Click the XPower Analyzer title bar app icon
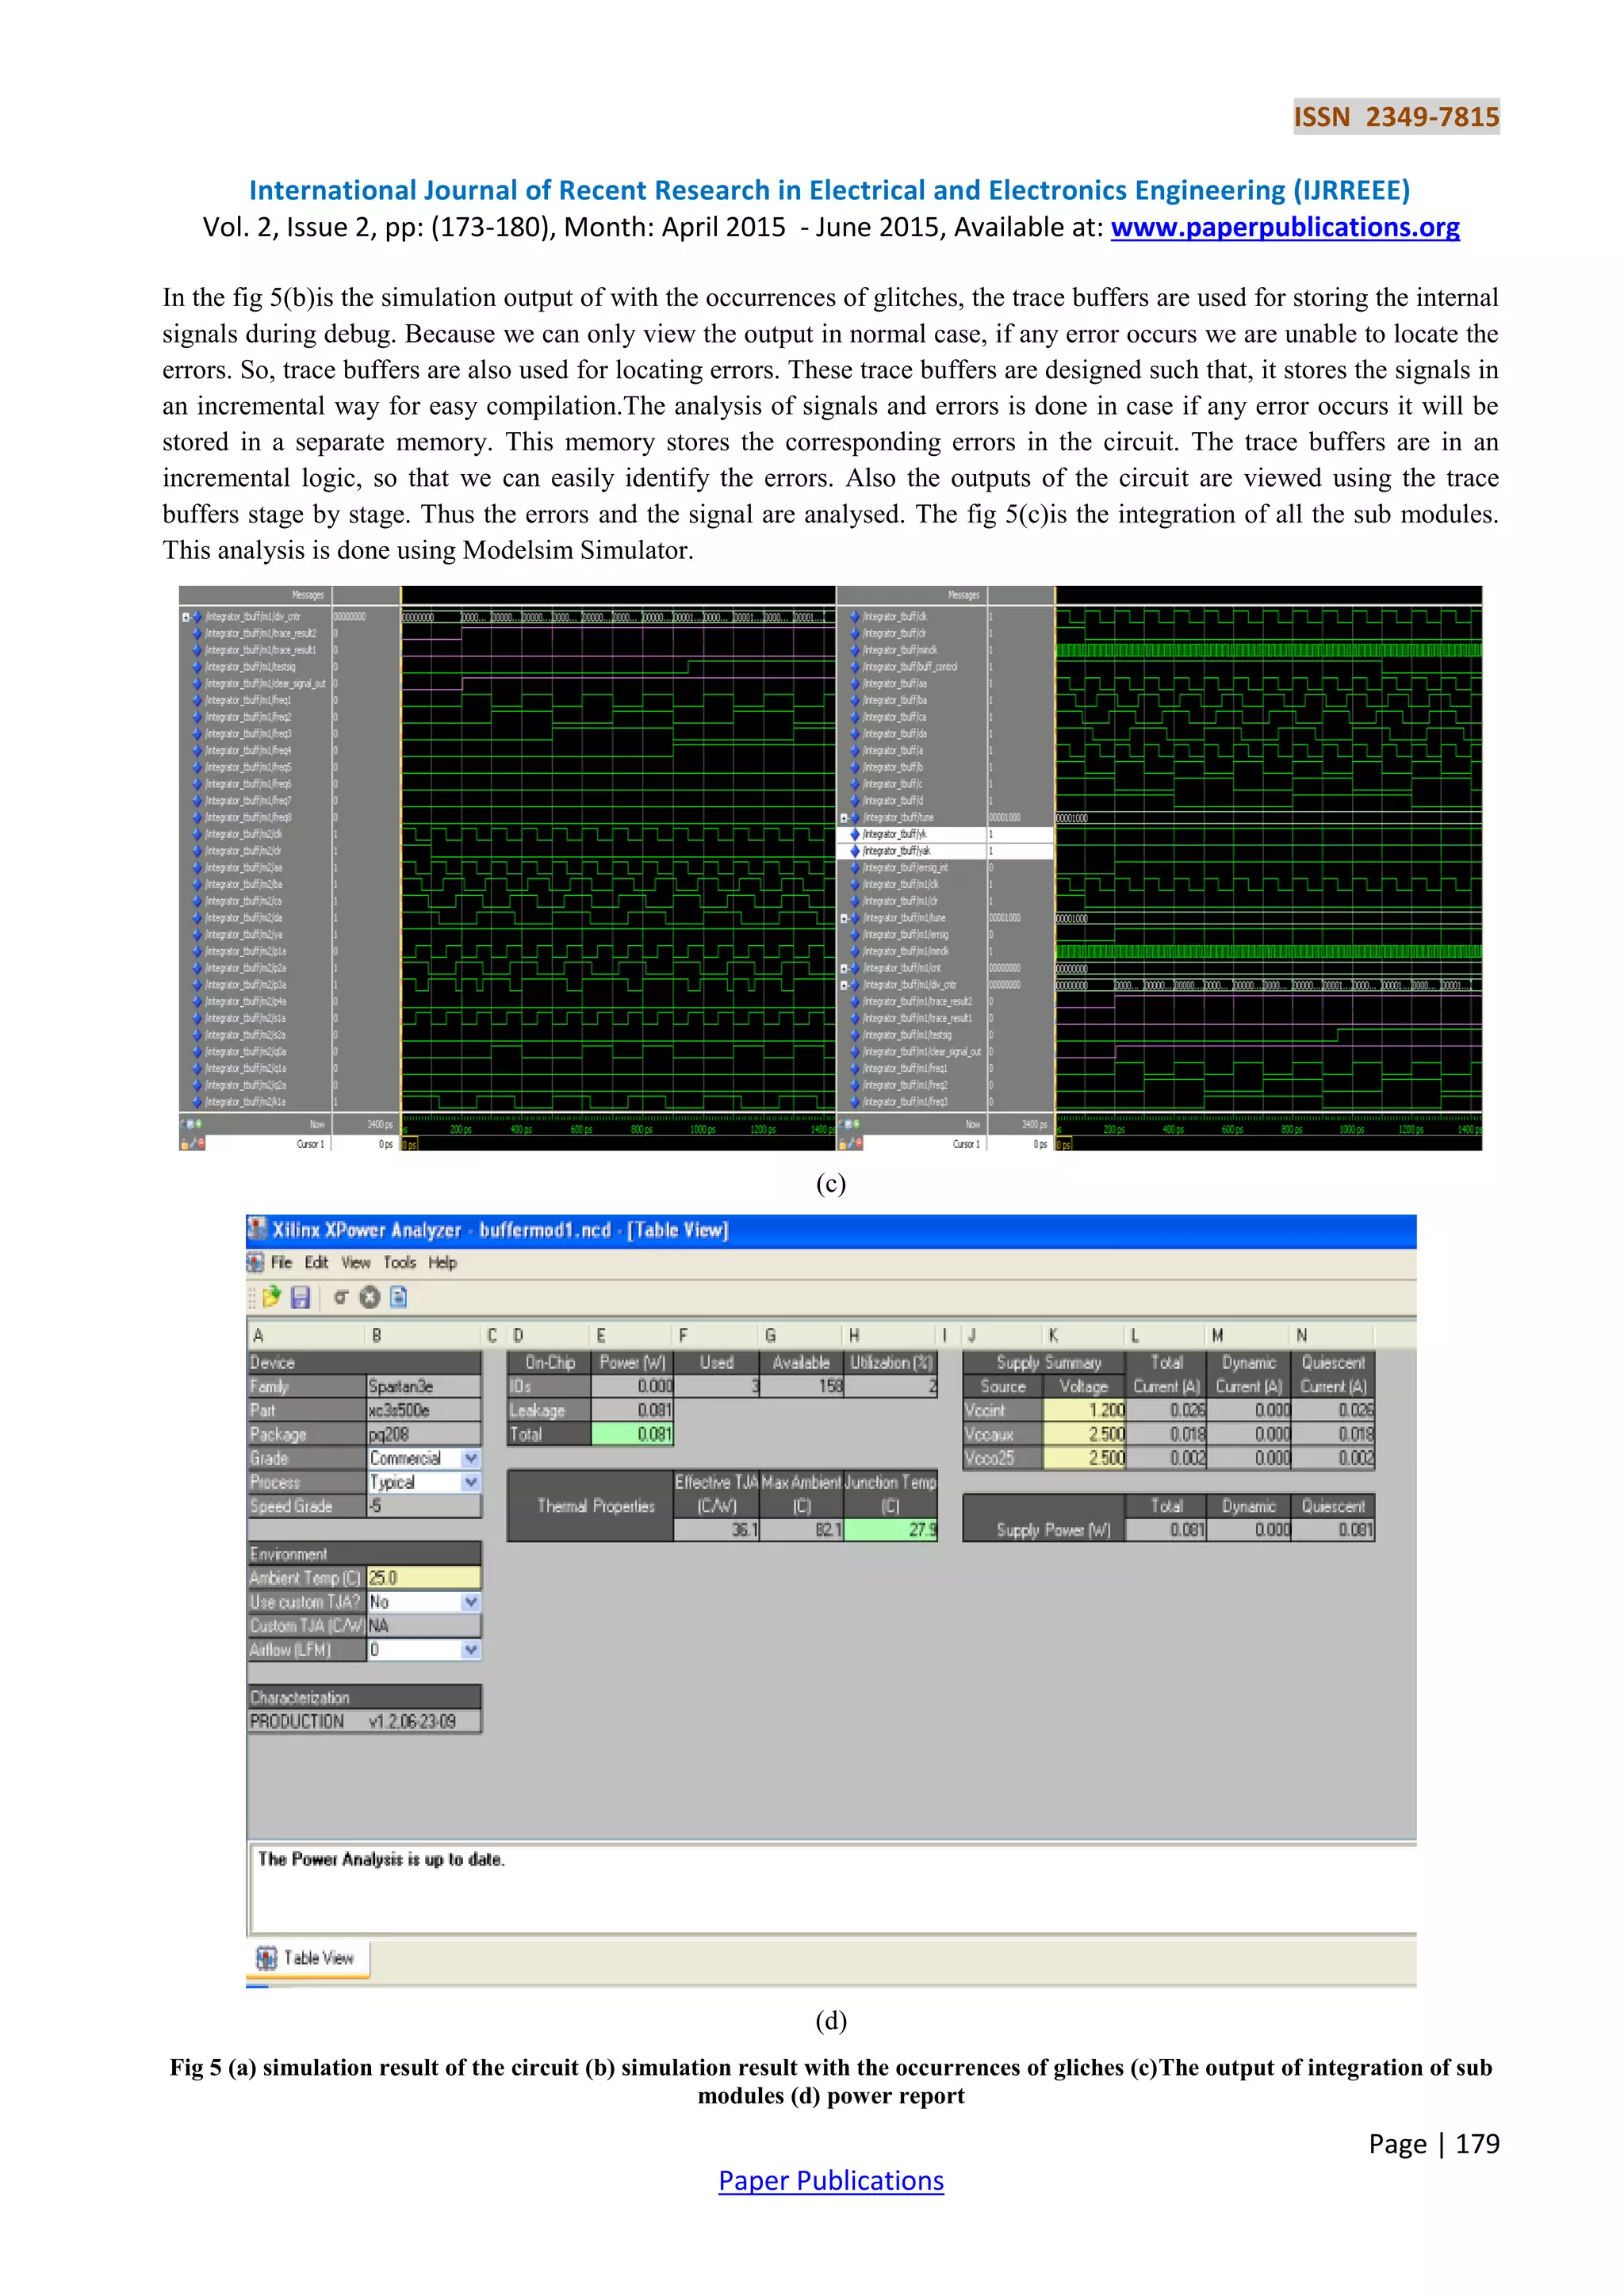1624x2296 pixels. (x=258, y=1230)
